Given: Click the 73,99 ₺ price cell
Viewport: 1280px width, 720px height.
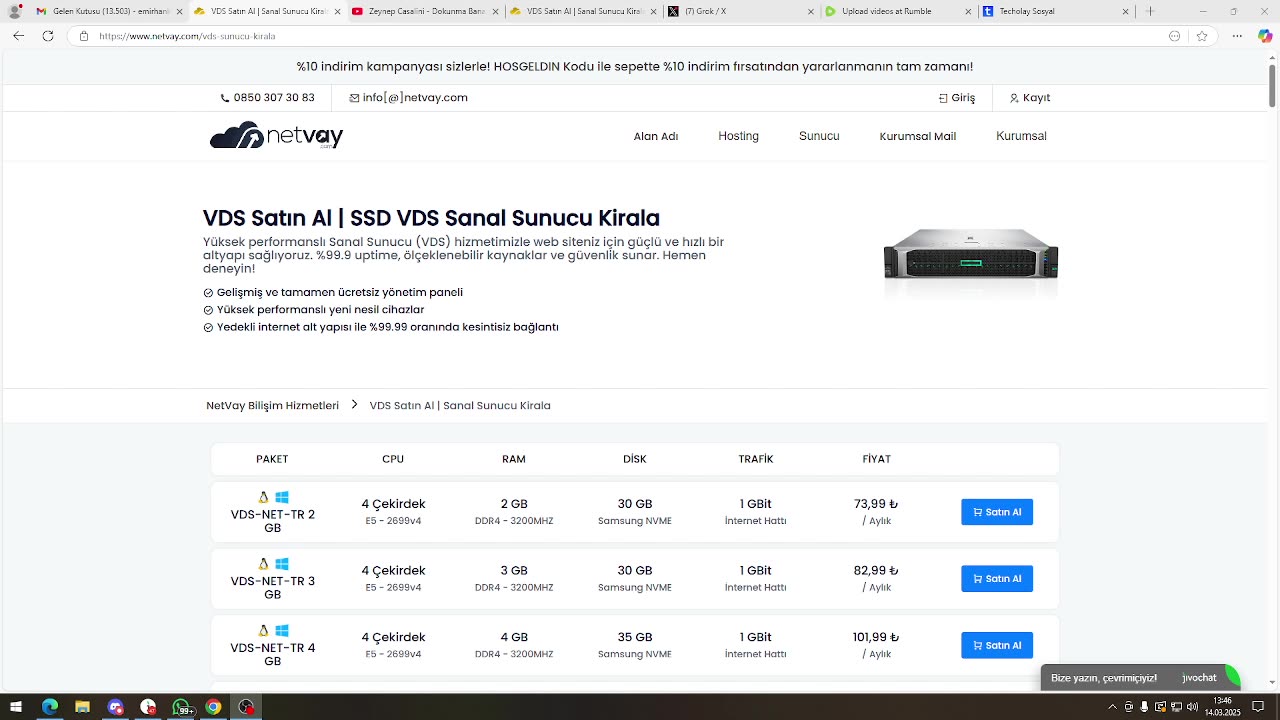Looking at the screenshot, I should point(876,512).
